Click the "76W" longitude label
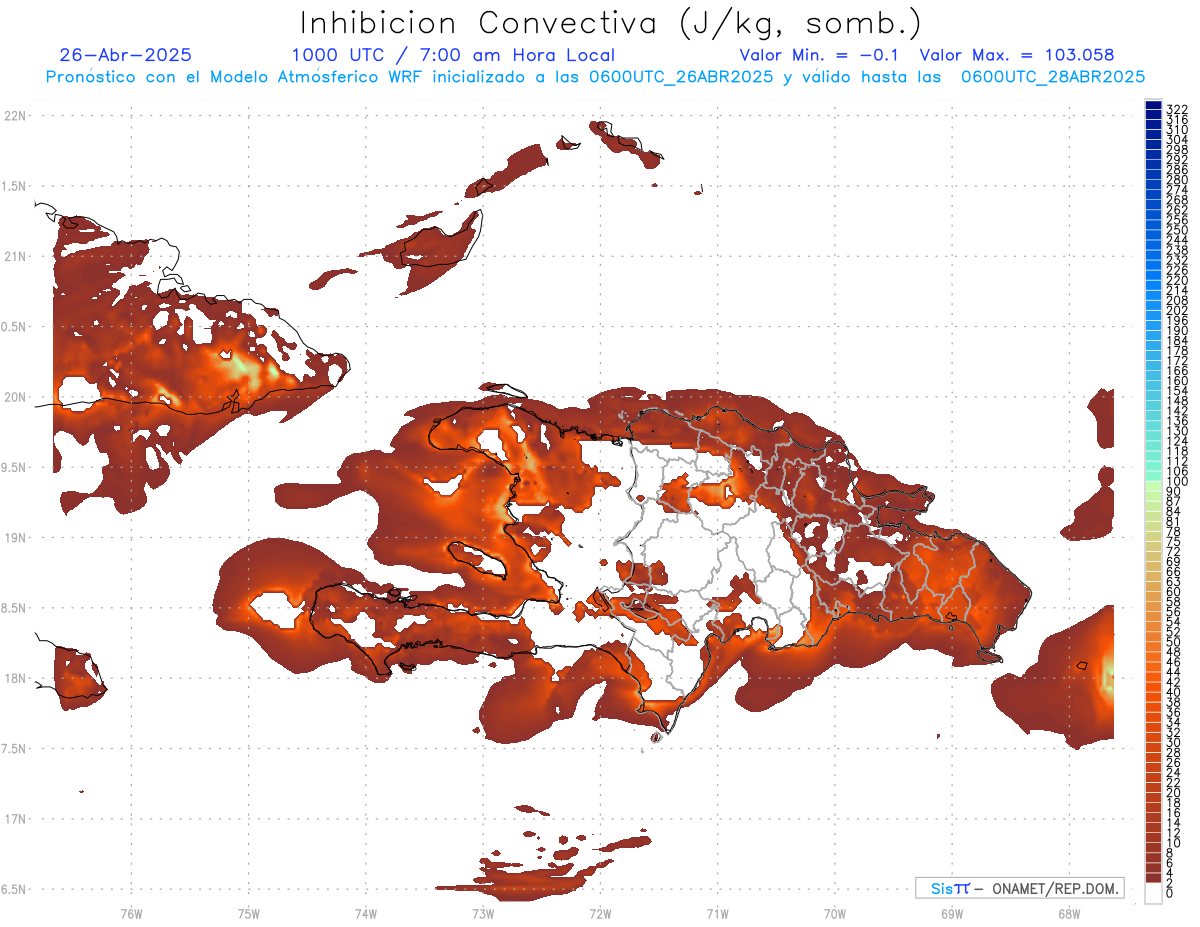 click(x=131, y=913)
